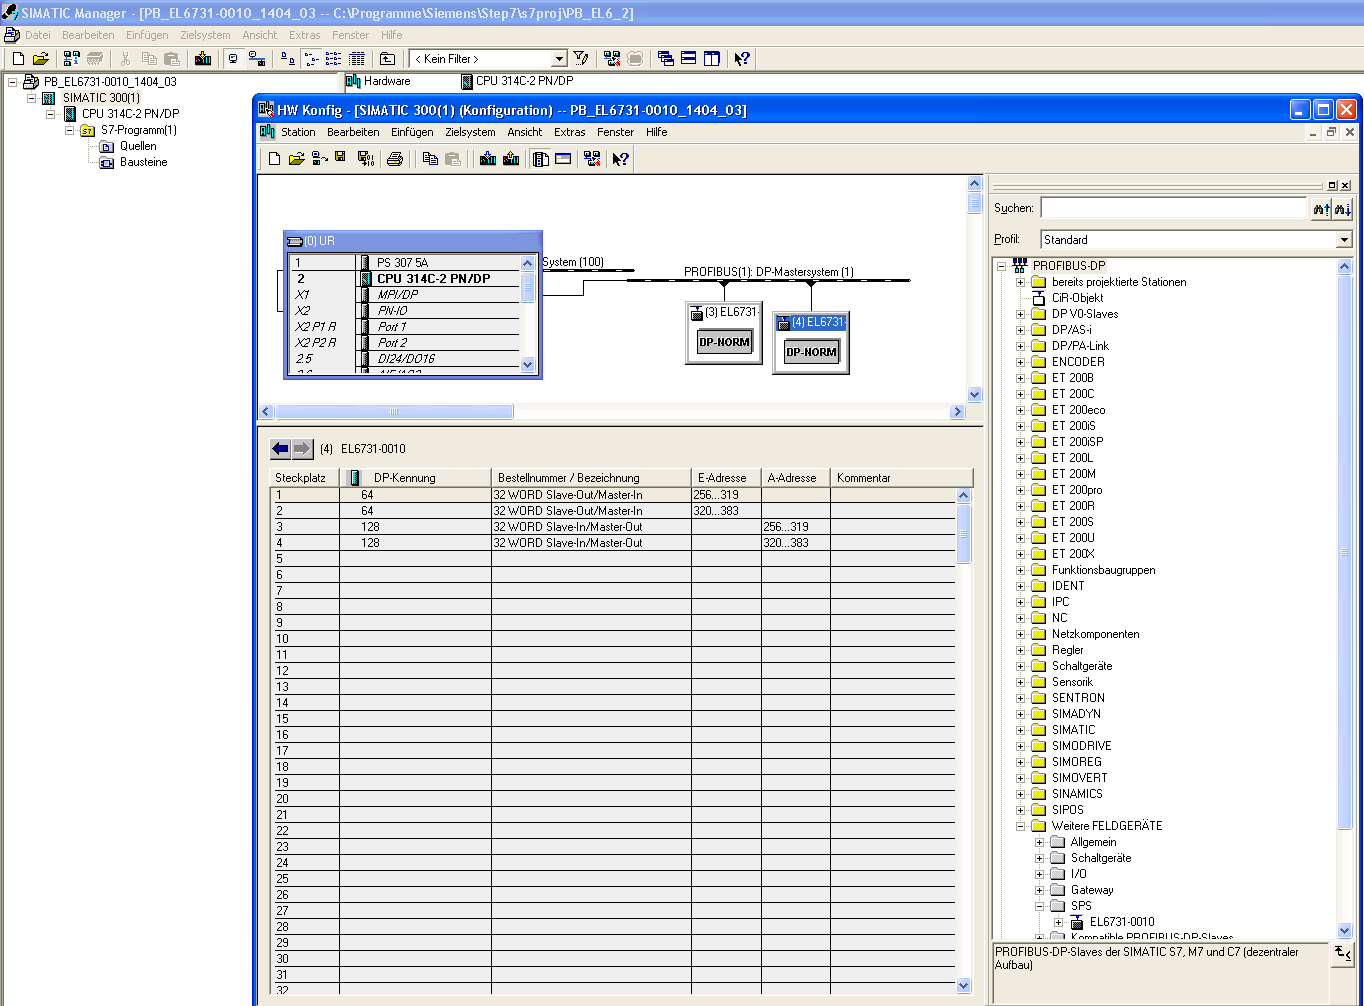
Task: Select the Bausteine item in project tree
Action: tap(144, 162)
